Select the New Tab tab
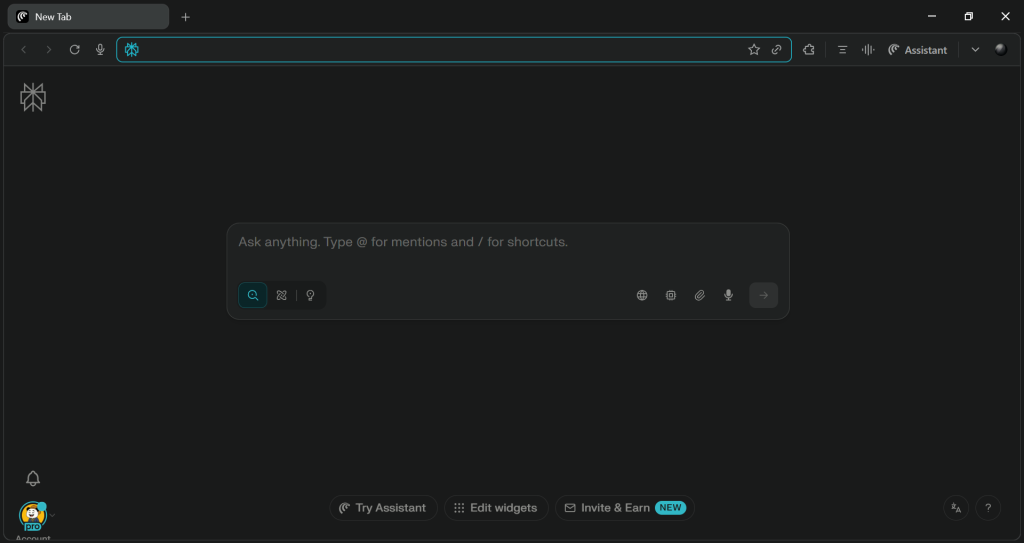Screen dimensions: 1024x543 click(88, 17)
